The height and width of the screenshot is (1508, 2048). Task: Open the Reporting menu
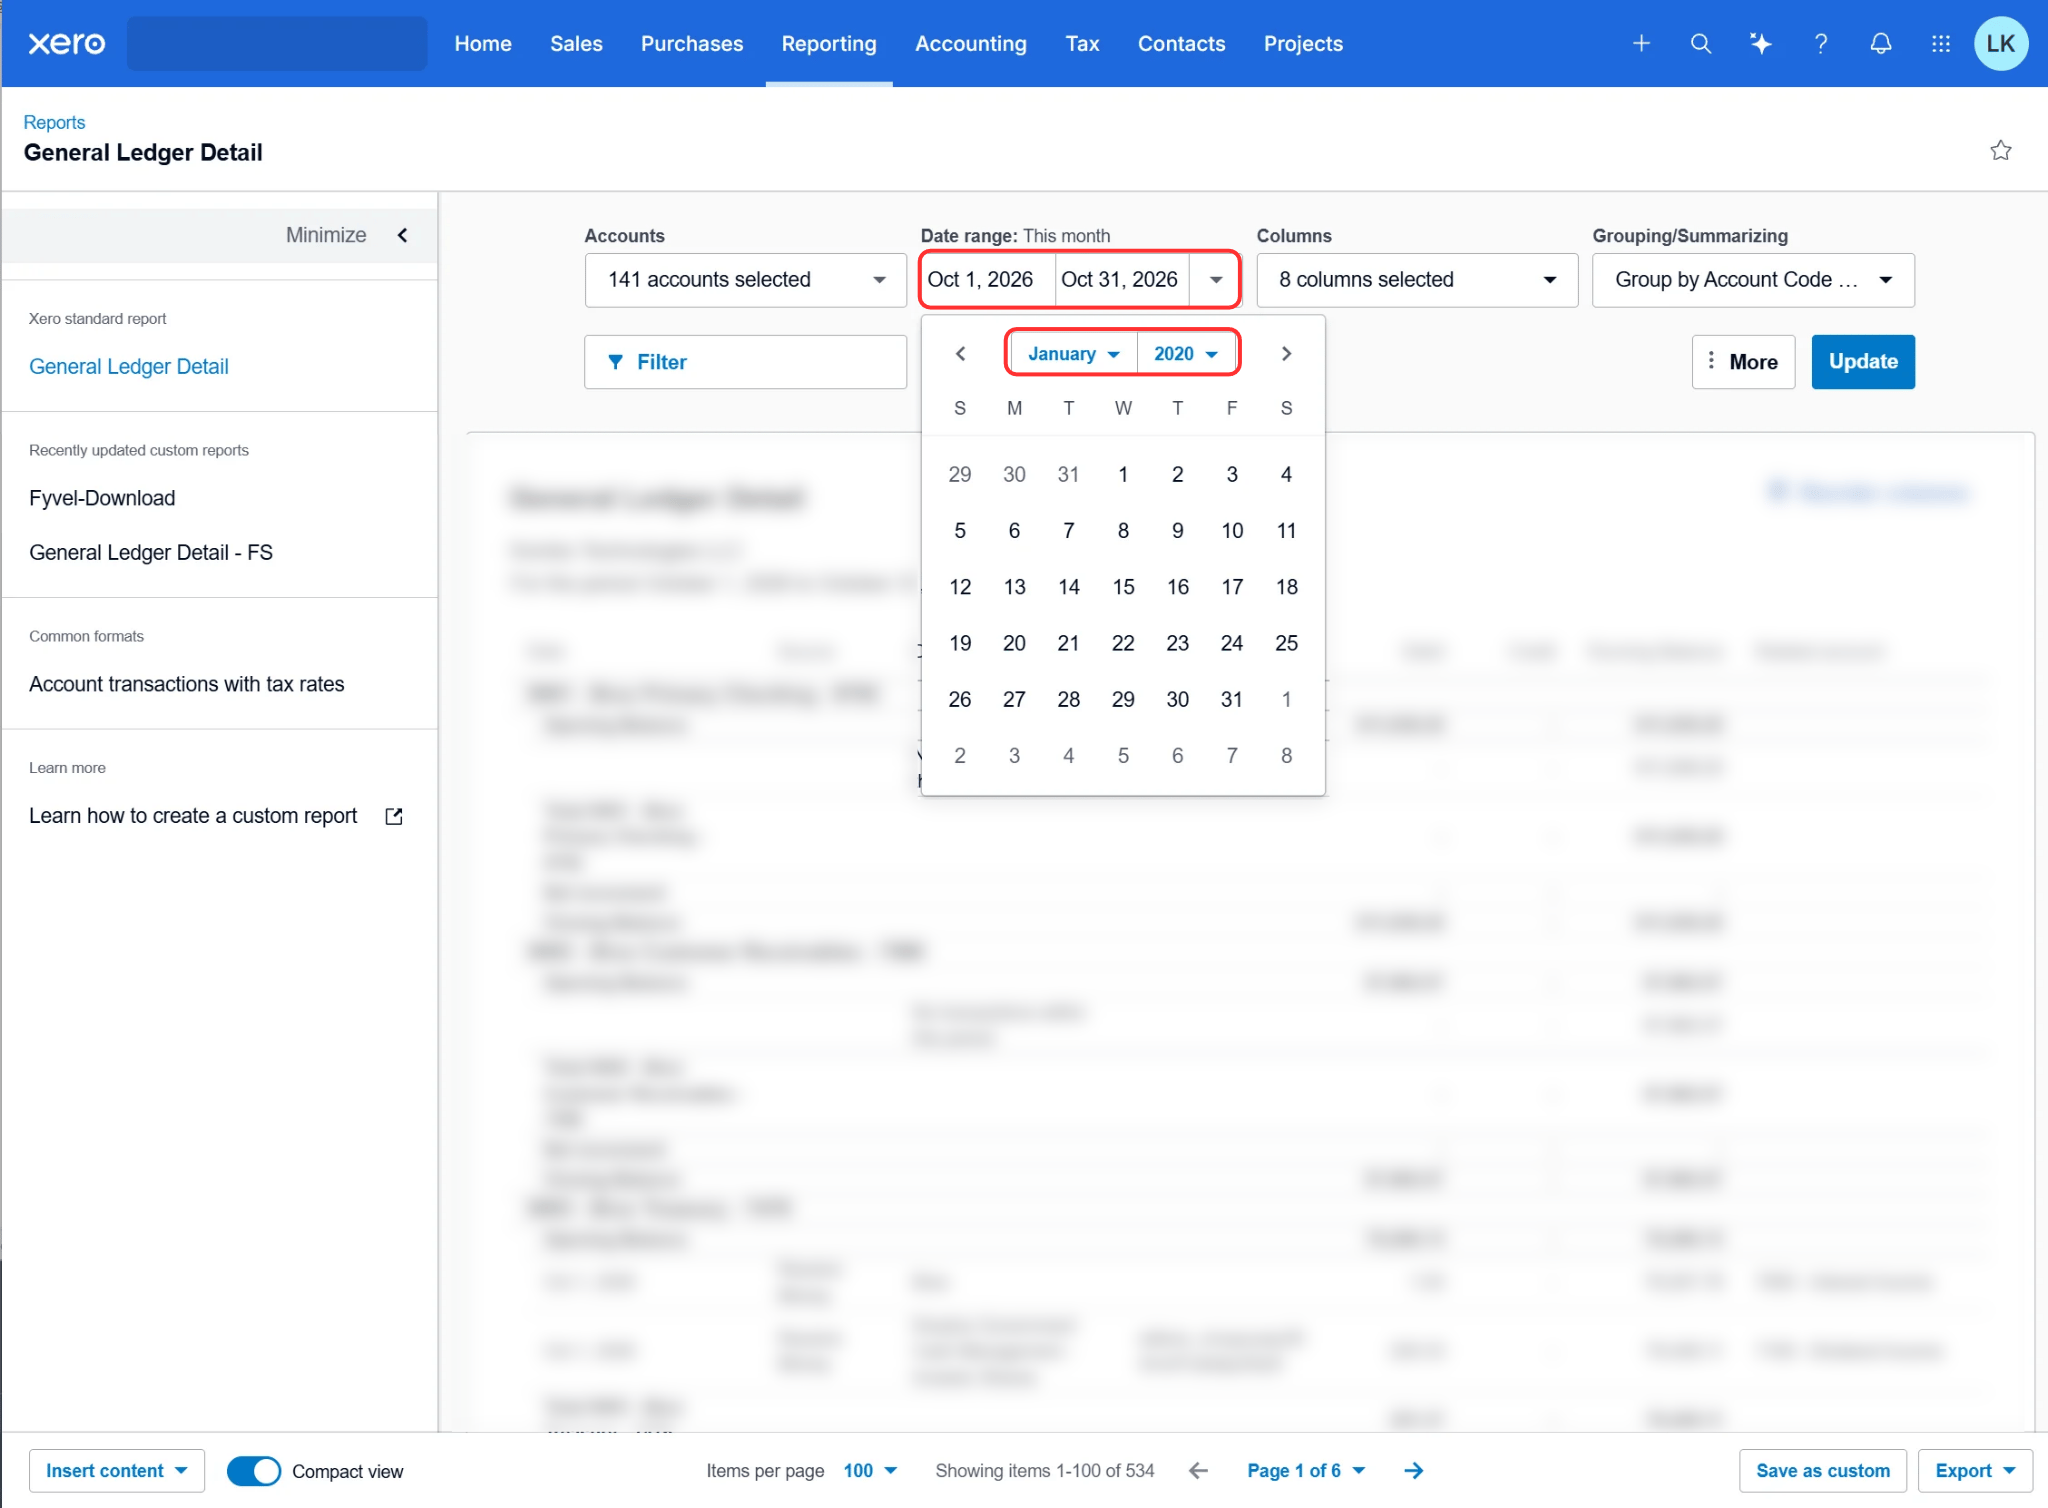pos(829,43)
